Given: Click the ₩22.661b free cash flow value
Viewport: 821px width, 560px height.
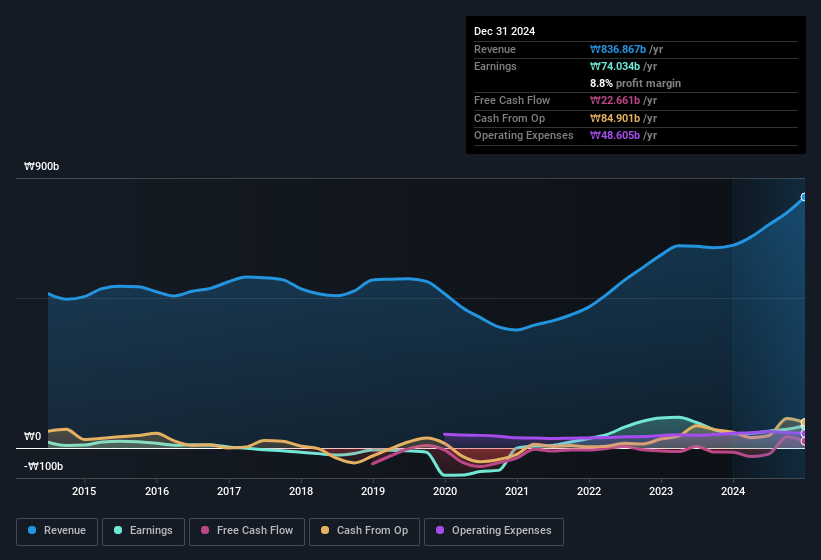Looking at the screenshot, I should pyautogui.click(x=615, y=100).
